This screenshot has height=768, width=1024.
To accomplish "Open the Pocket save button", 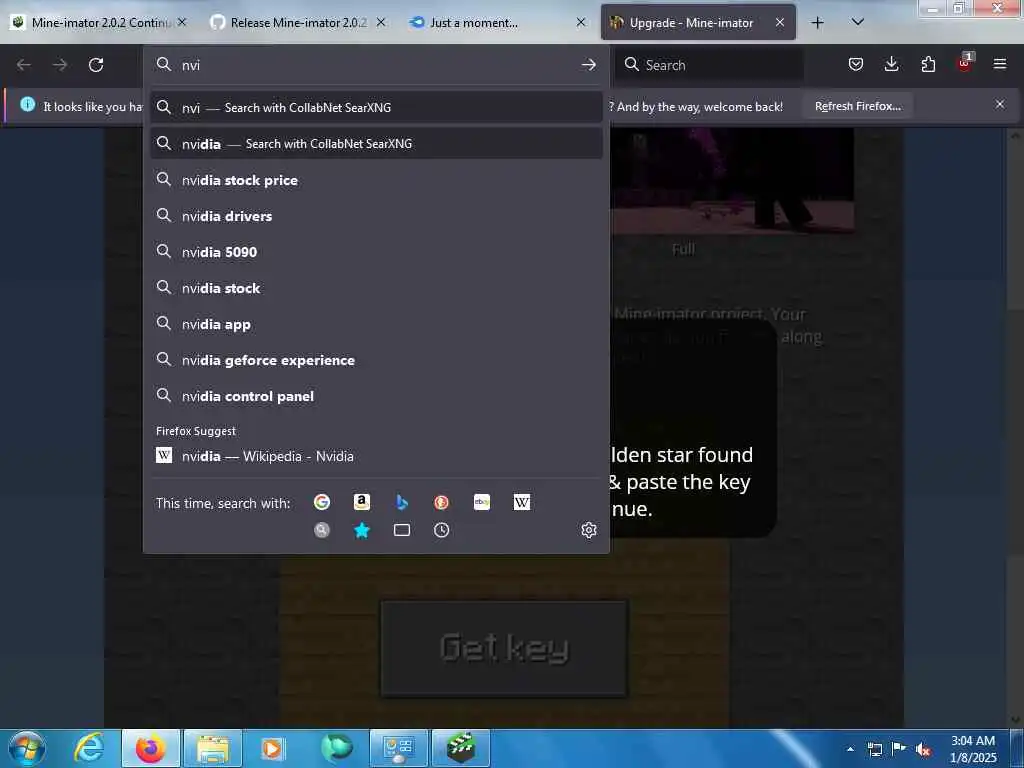I will pyautogui.click(x=856, y=64).
